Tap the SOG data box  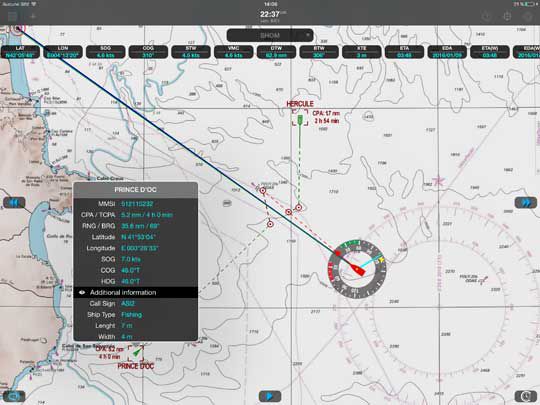click(x=105, y=52)
